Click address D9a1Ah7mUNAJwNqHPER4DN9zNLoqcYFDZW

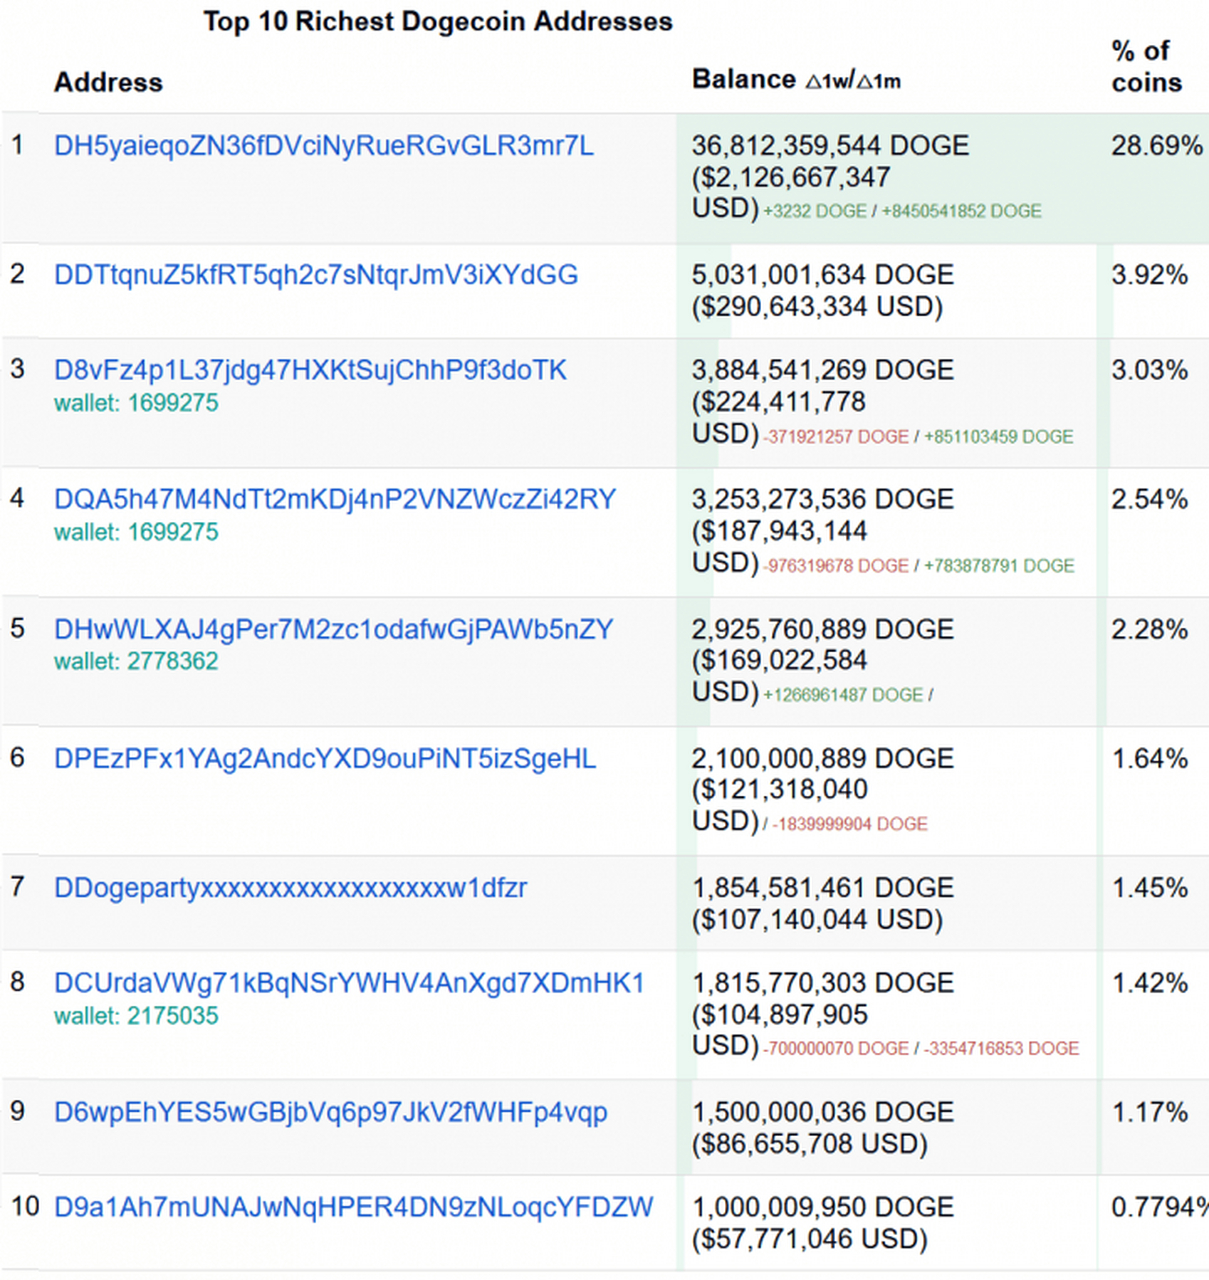pos(354,1207)
